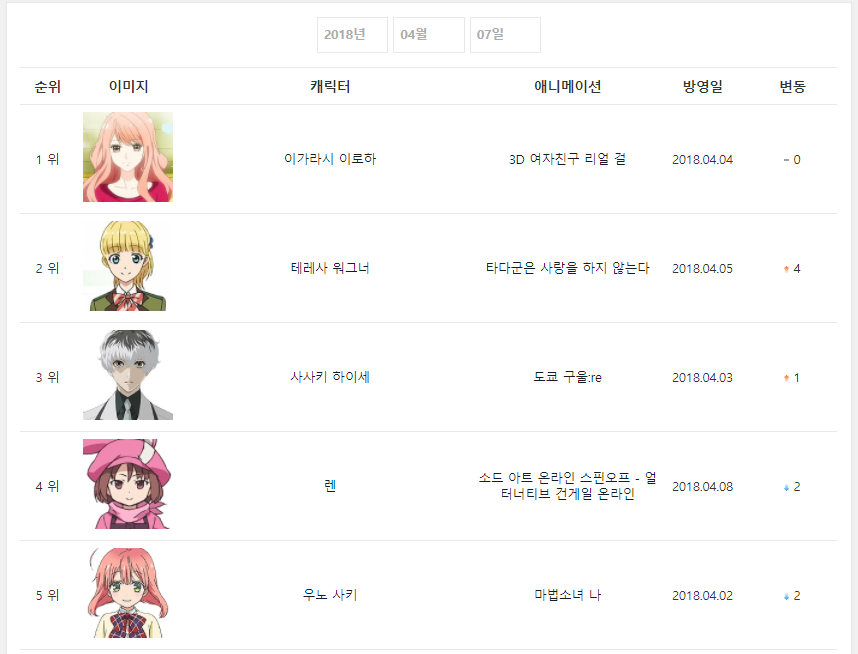Click the anime title 타다군은 사랑을 하지 않는다
The height and width of the screenshot is (654, 858).
coord(567,268)
